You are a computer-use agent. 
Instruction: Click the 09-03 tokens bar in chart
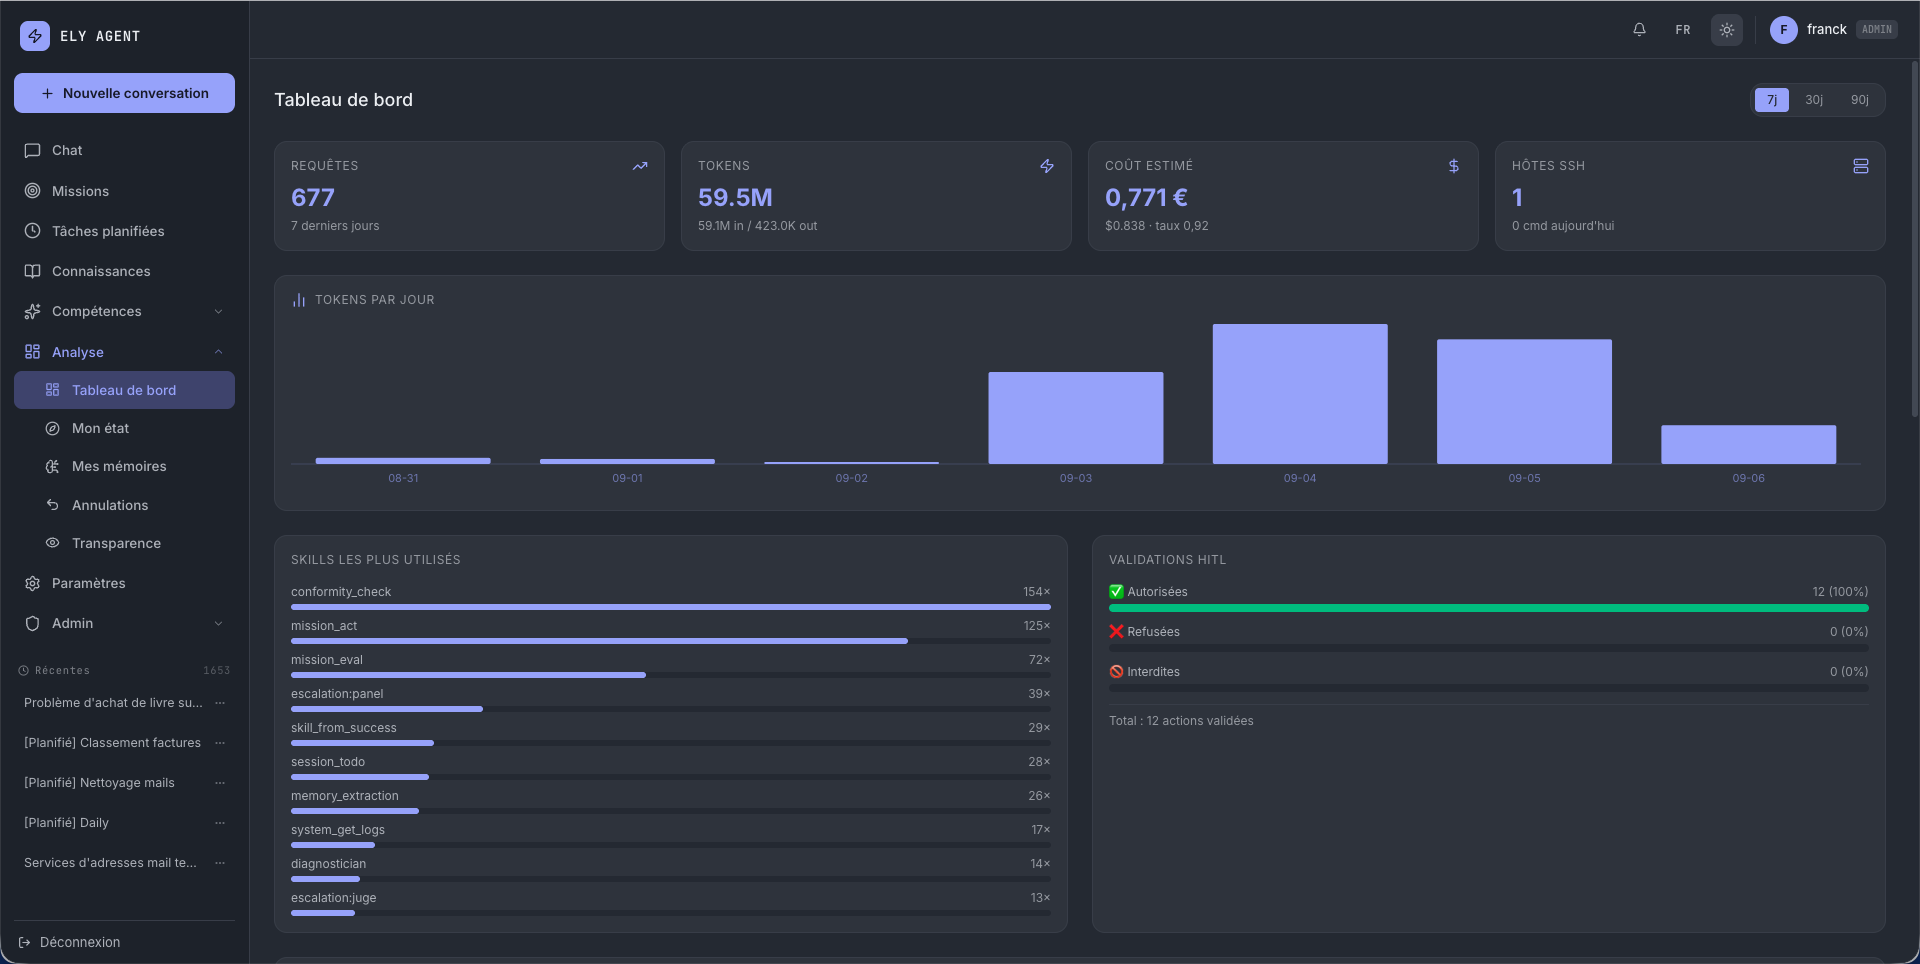1076,418
